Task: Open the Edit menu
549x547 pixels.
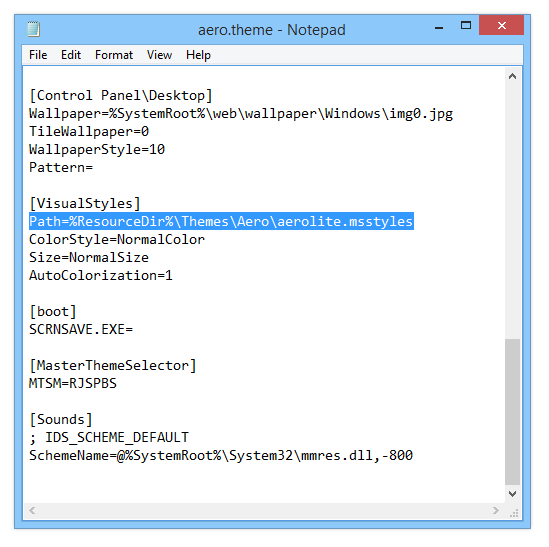Action: (71, 55)
